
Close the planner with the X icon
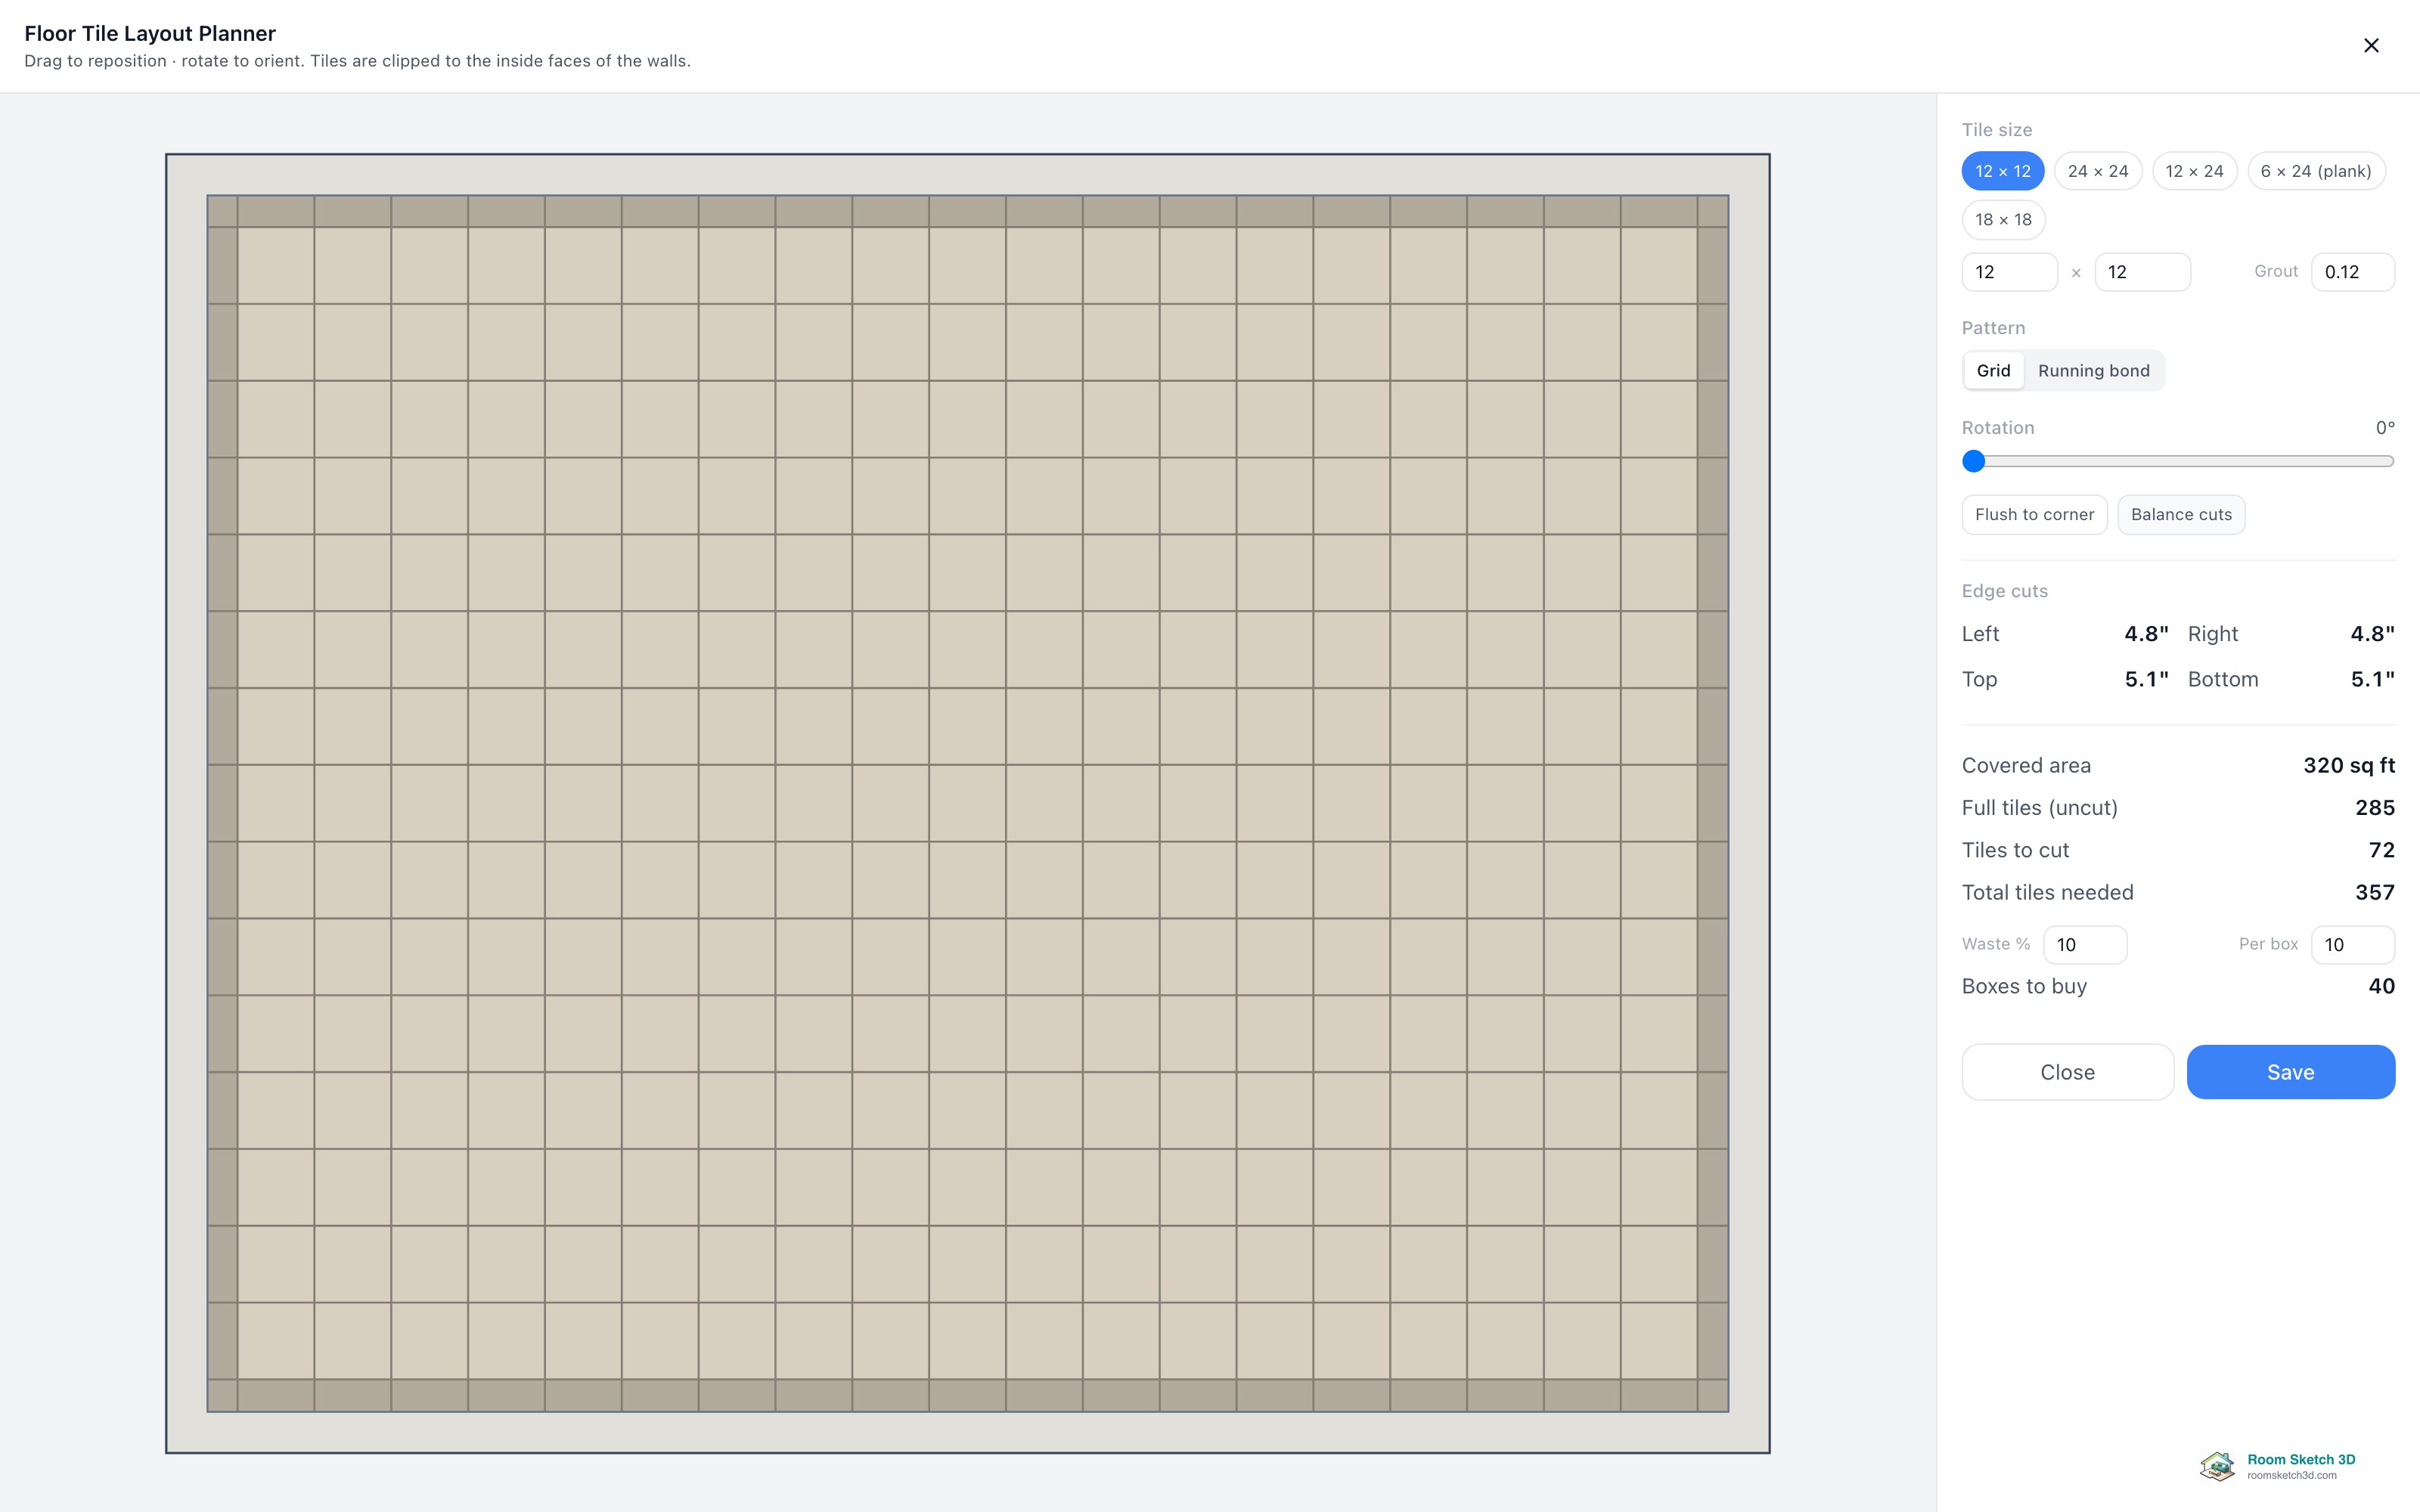pyautogui.click(x=2371, y=45)
